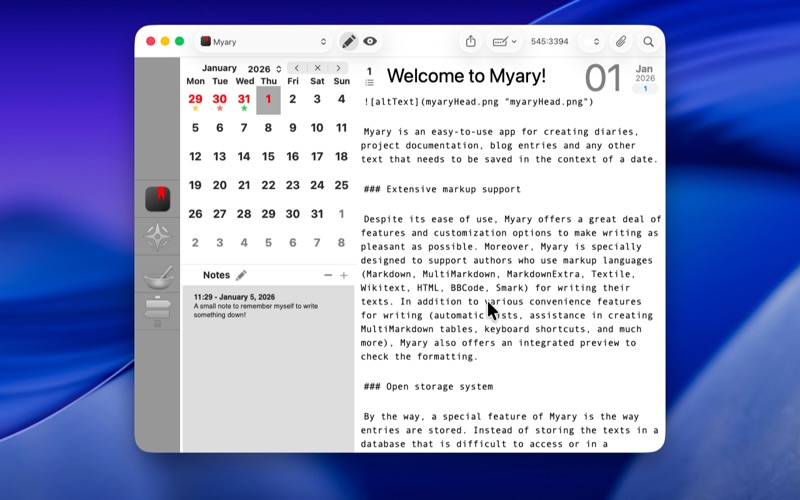Select calendar day 5 in the Mon column

click(x=195, y=128)
